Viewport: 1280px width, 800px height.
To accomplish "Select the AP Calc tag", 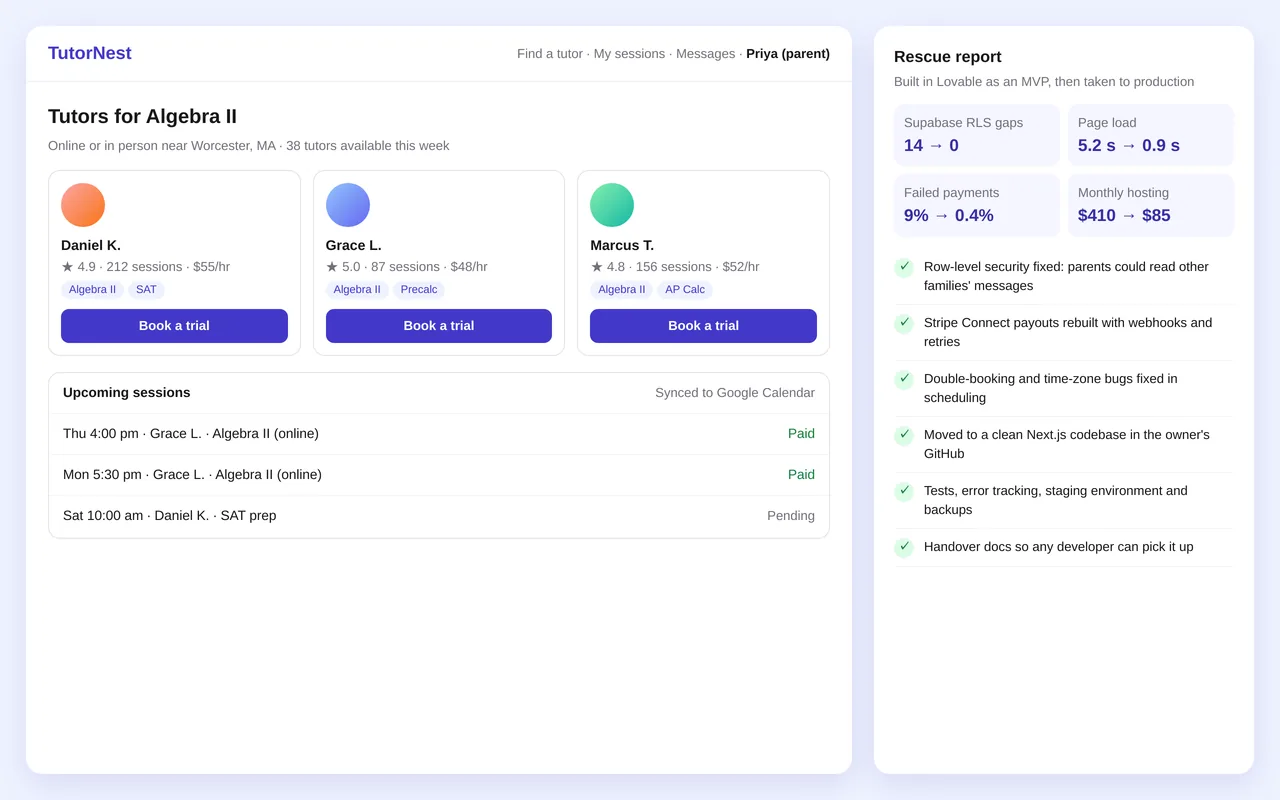I will point(685,290).
